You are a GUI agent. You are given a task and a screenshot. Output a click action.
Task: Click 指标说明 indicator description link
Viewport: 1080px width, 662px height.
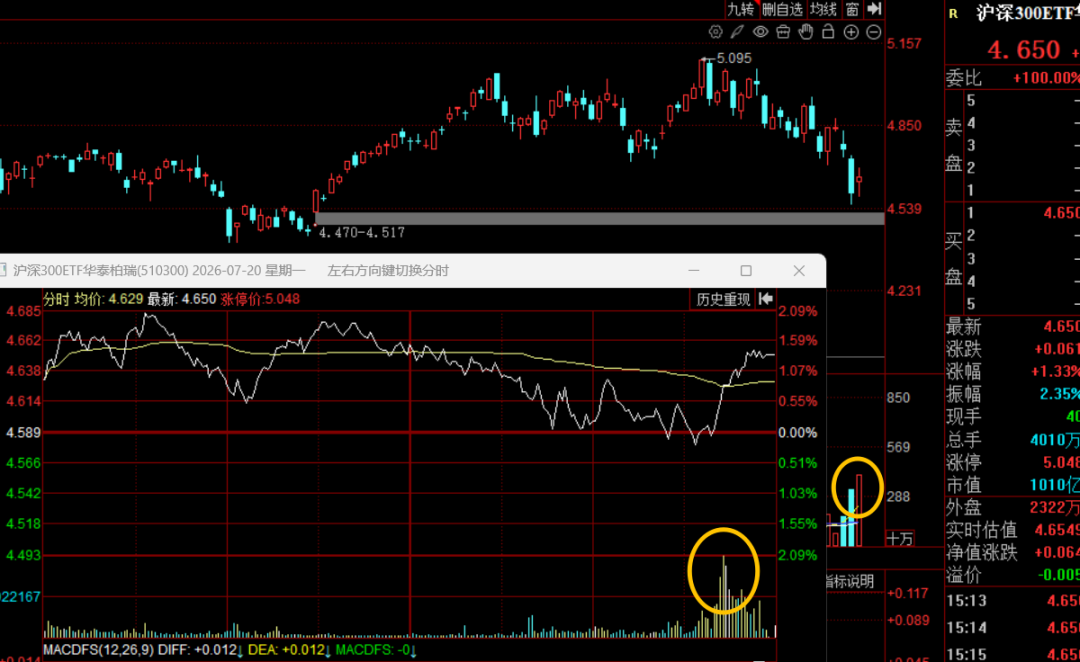850,581
